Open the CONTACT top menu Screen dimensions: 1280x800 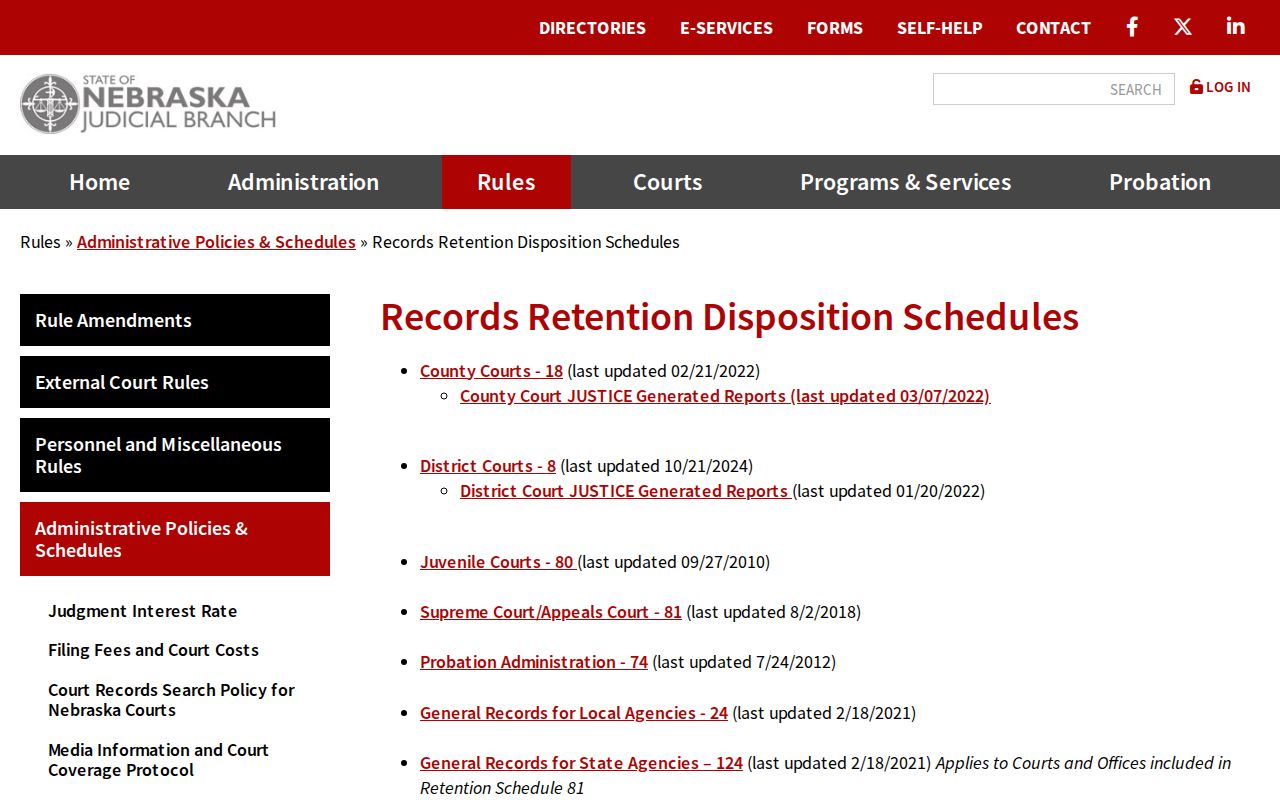(1053, 28)
